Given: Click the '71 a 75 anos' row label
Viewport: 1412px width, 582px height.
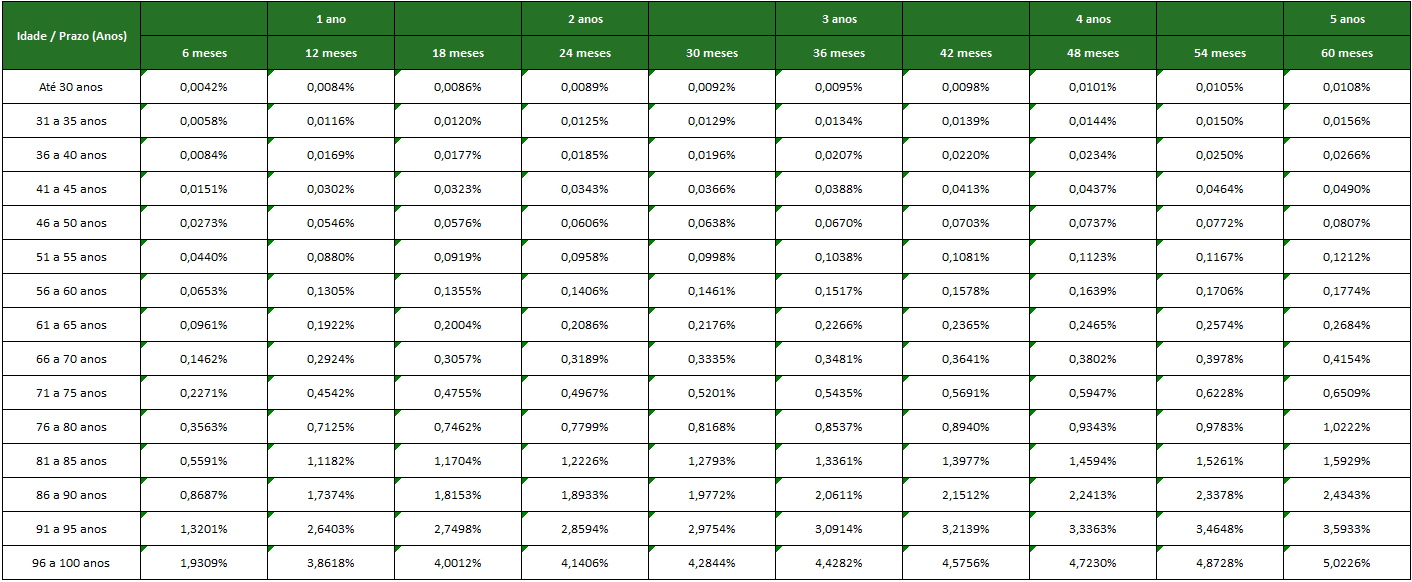Looking at the screenshot, I should [x=71, y=393].
